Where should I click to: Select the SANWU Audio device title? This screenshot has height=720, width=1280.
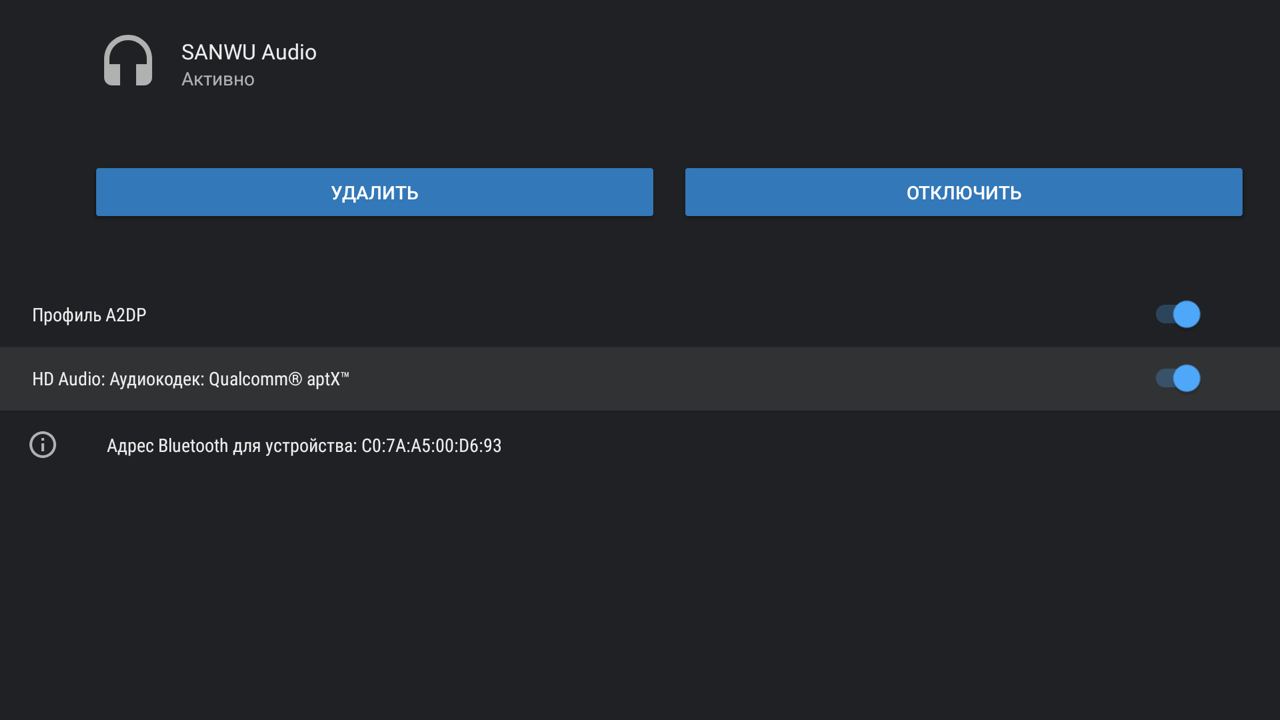pos(249,52)
